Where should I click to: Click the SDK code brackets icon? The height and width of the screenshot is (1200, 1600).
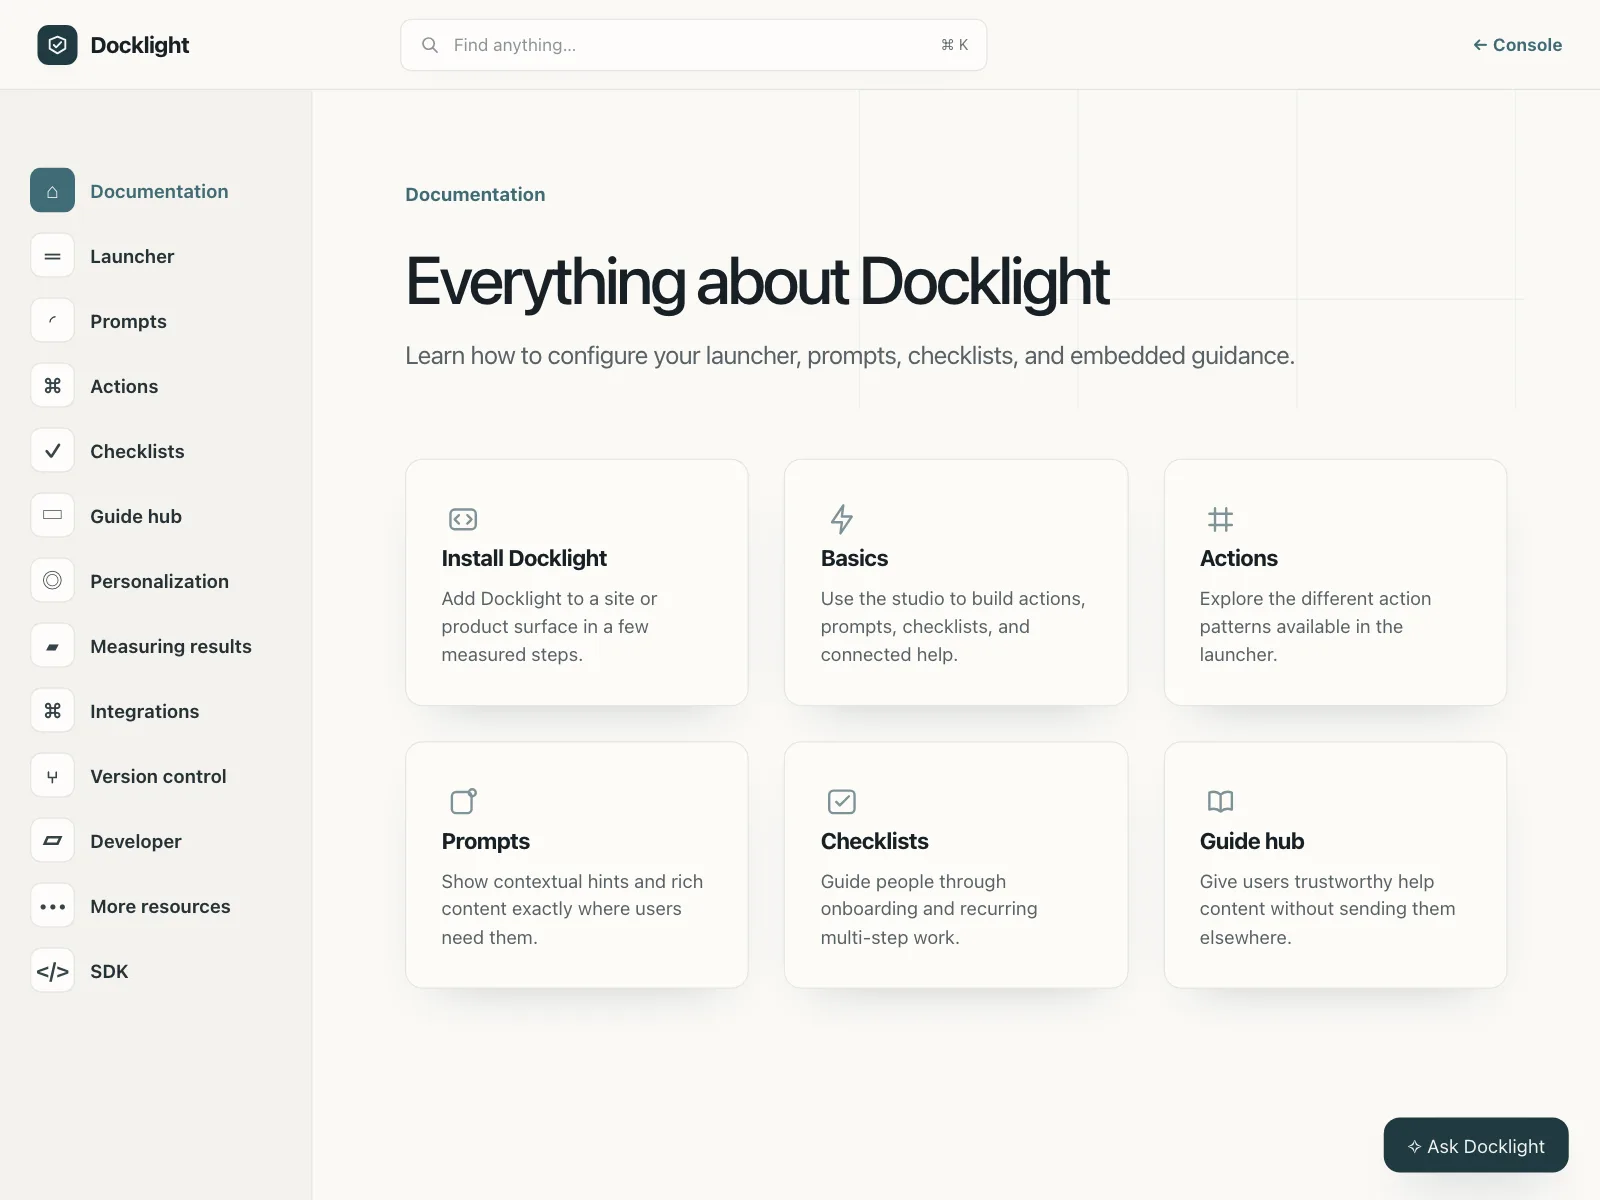tap(52, 971)
